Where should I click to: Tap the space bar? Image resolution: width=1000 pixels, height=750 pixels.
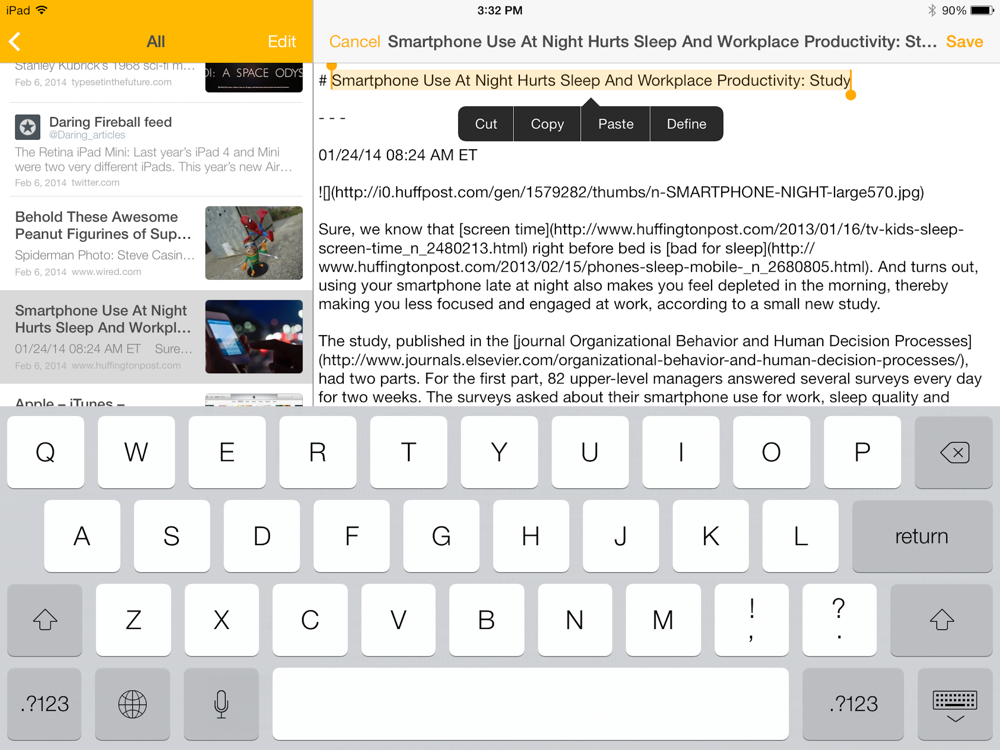(531, 704)
